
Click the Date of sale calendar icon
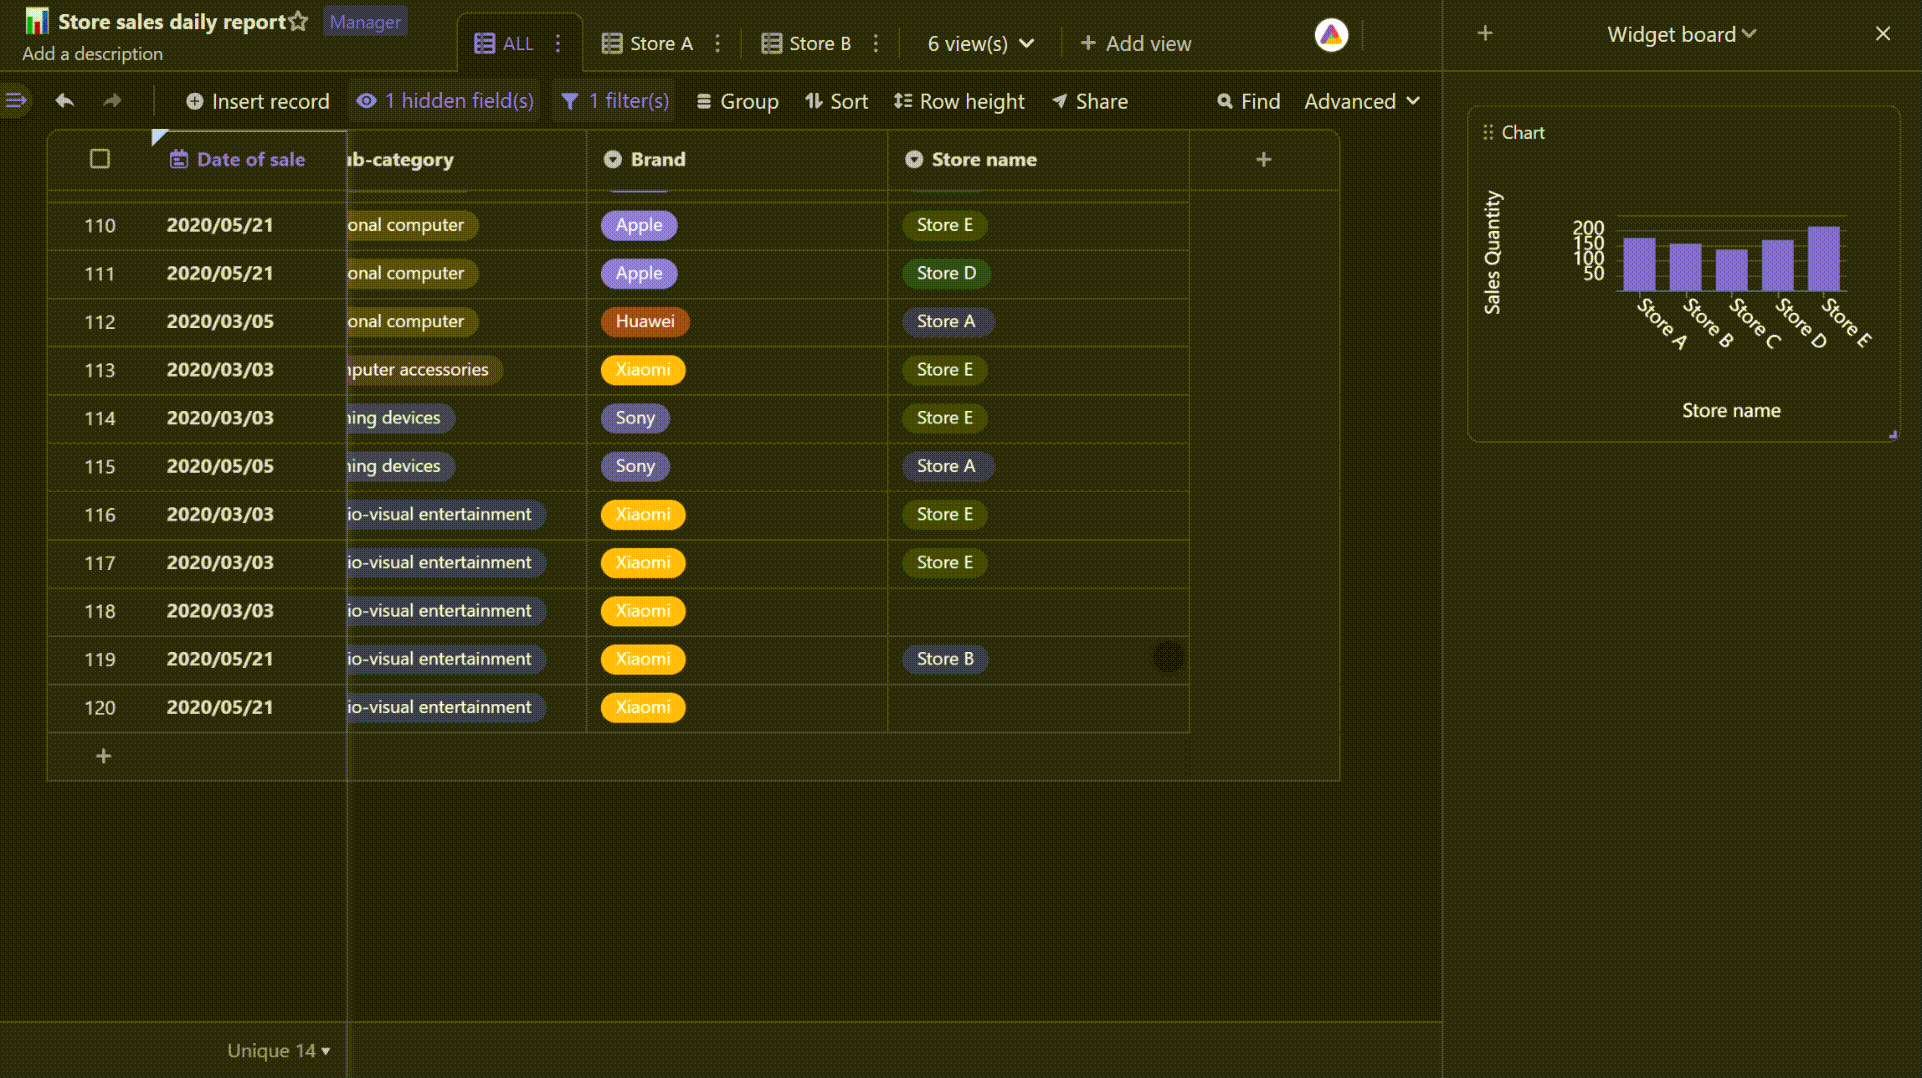179,159
